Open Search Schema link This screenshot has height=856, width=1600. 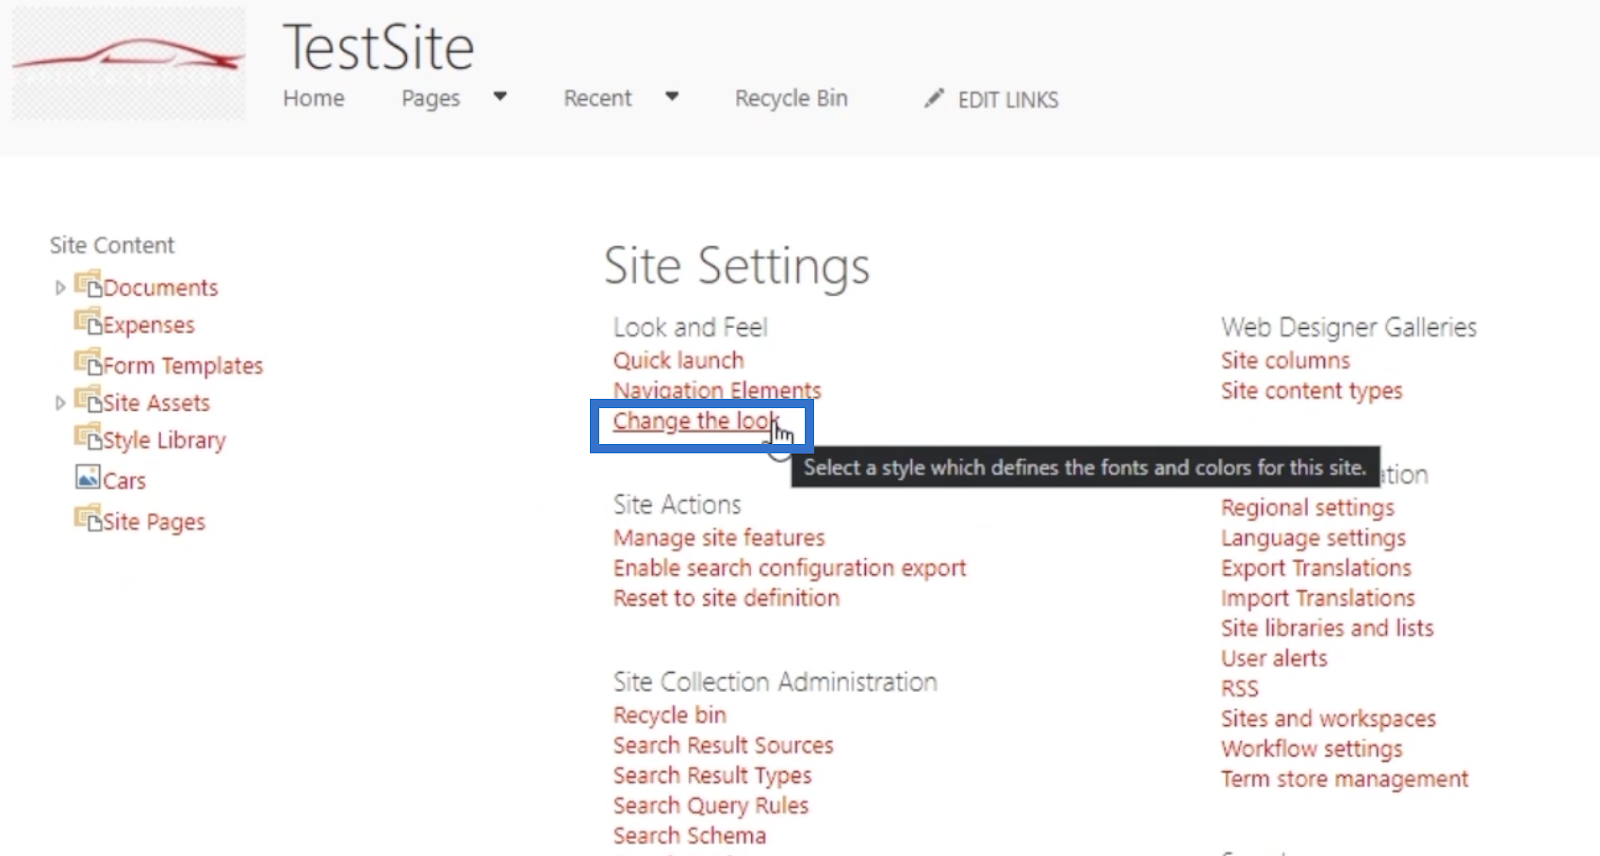pyautogui.click(x=690, y=835)
